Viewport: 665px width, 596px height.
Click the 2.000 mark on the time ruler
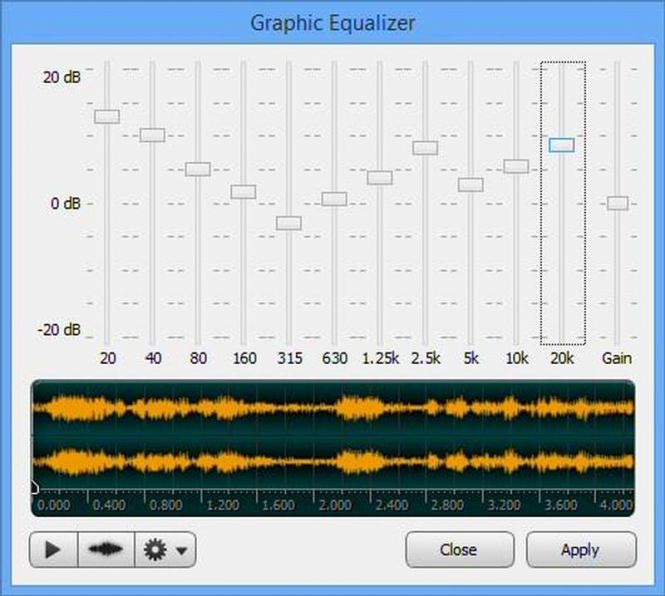point(335,505)
